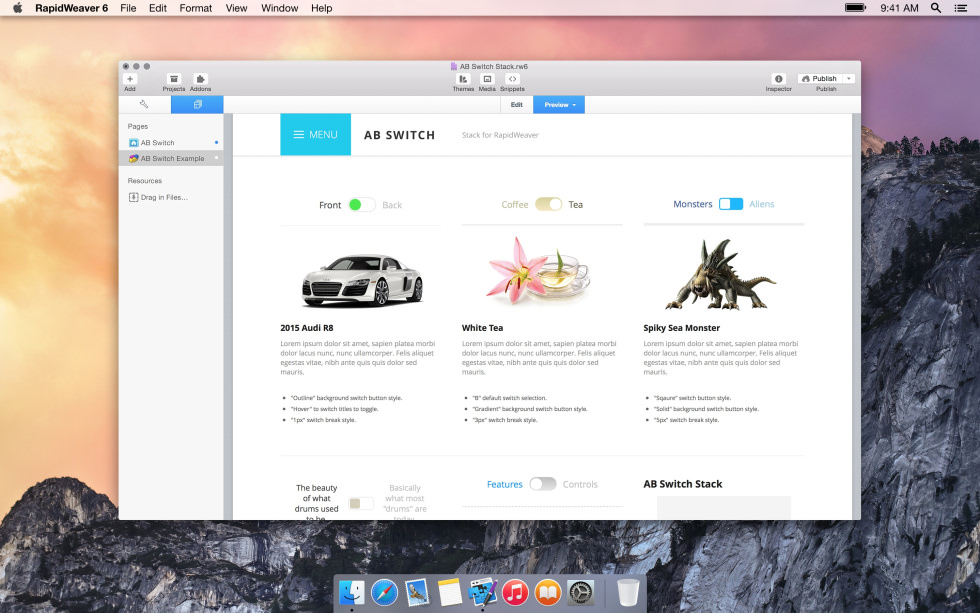
Task: Switch to Edit mode
Action: [516, 104]
